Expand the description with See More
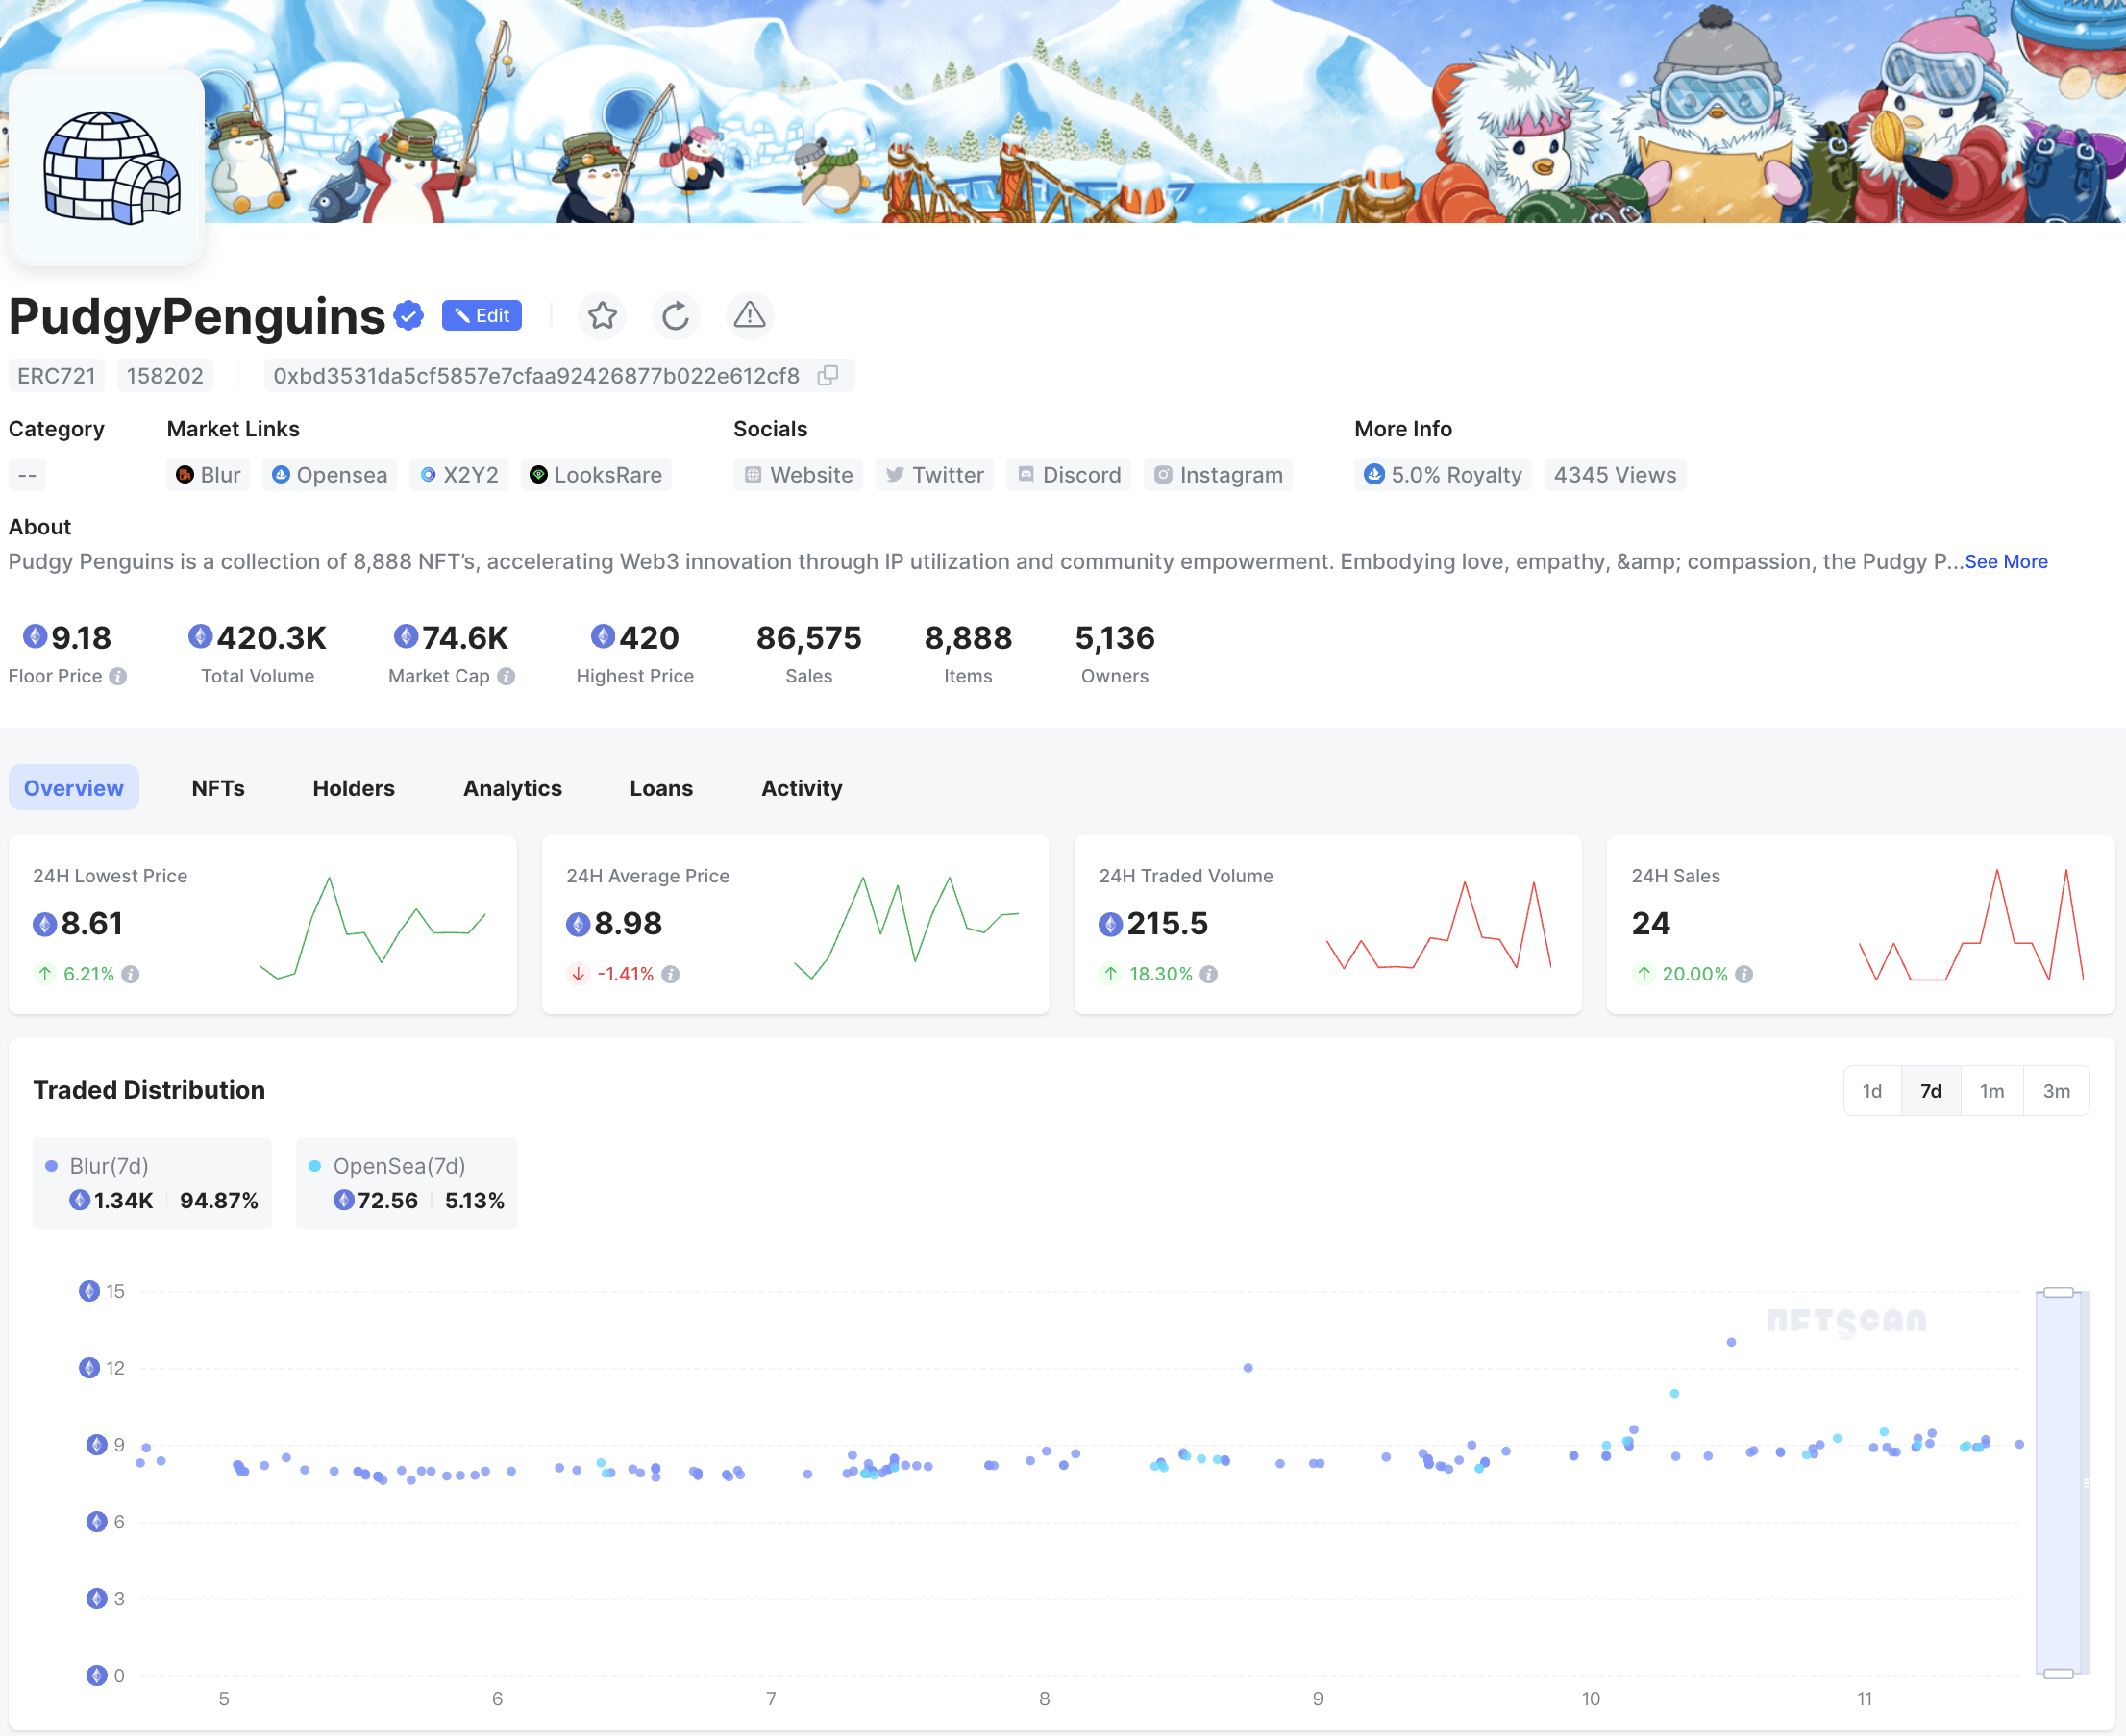The image size is (2126, 1736). click(x=2006, y=562)
